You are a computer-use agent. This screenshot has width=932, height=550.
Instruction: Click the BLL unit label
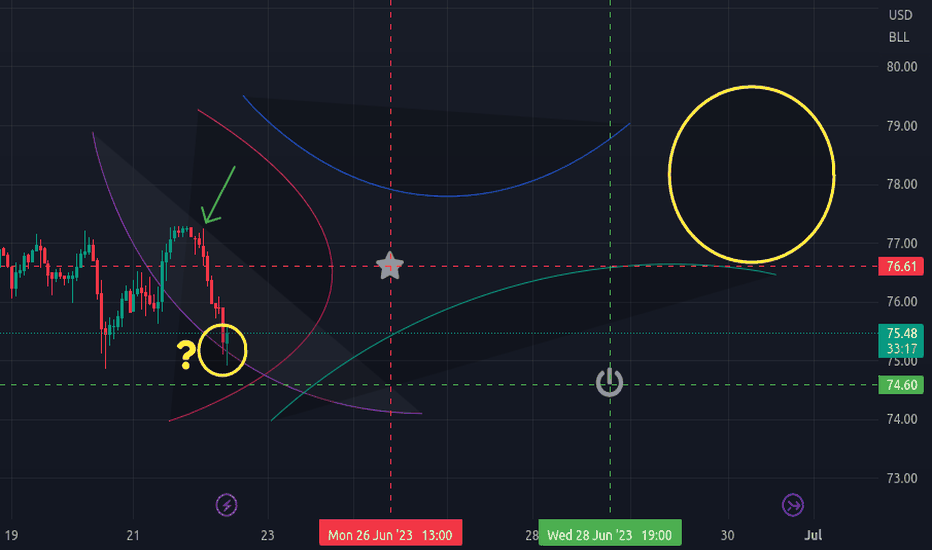point(899,37)
